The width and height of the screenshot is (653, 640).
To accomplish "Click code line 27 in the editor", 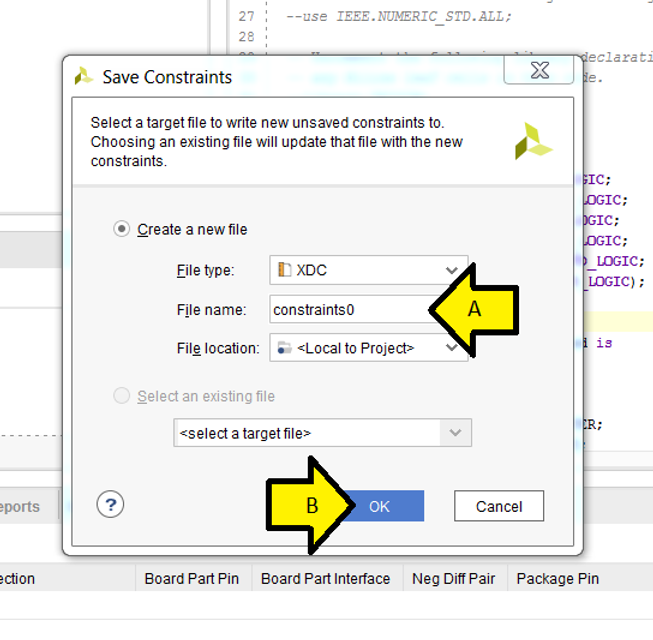I will (398, 17).
